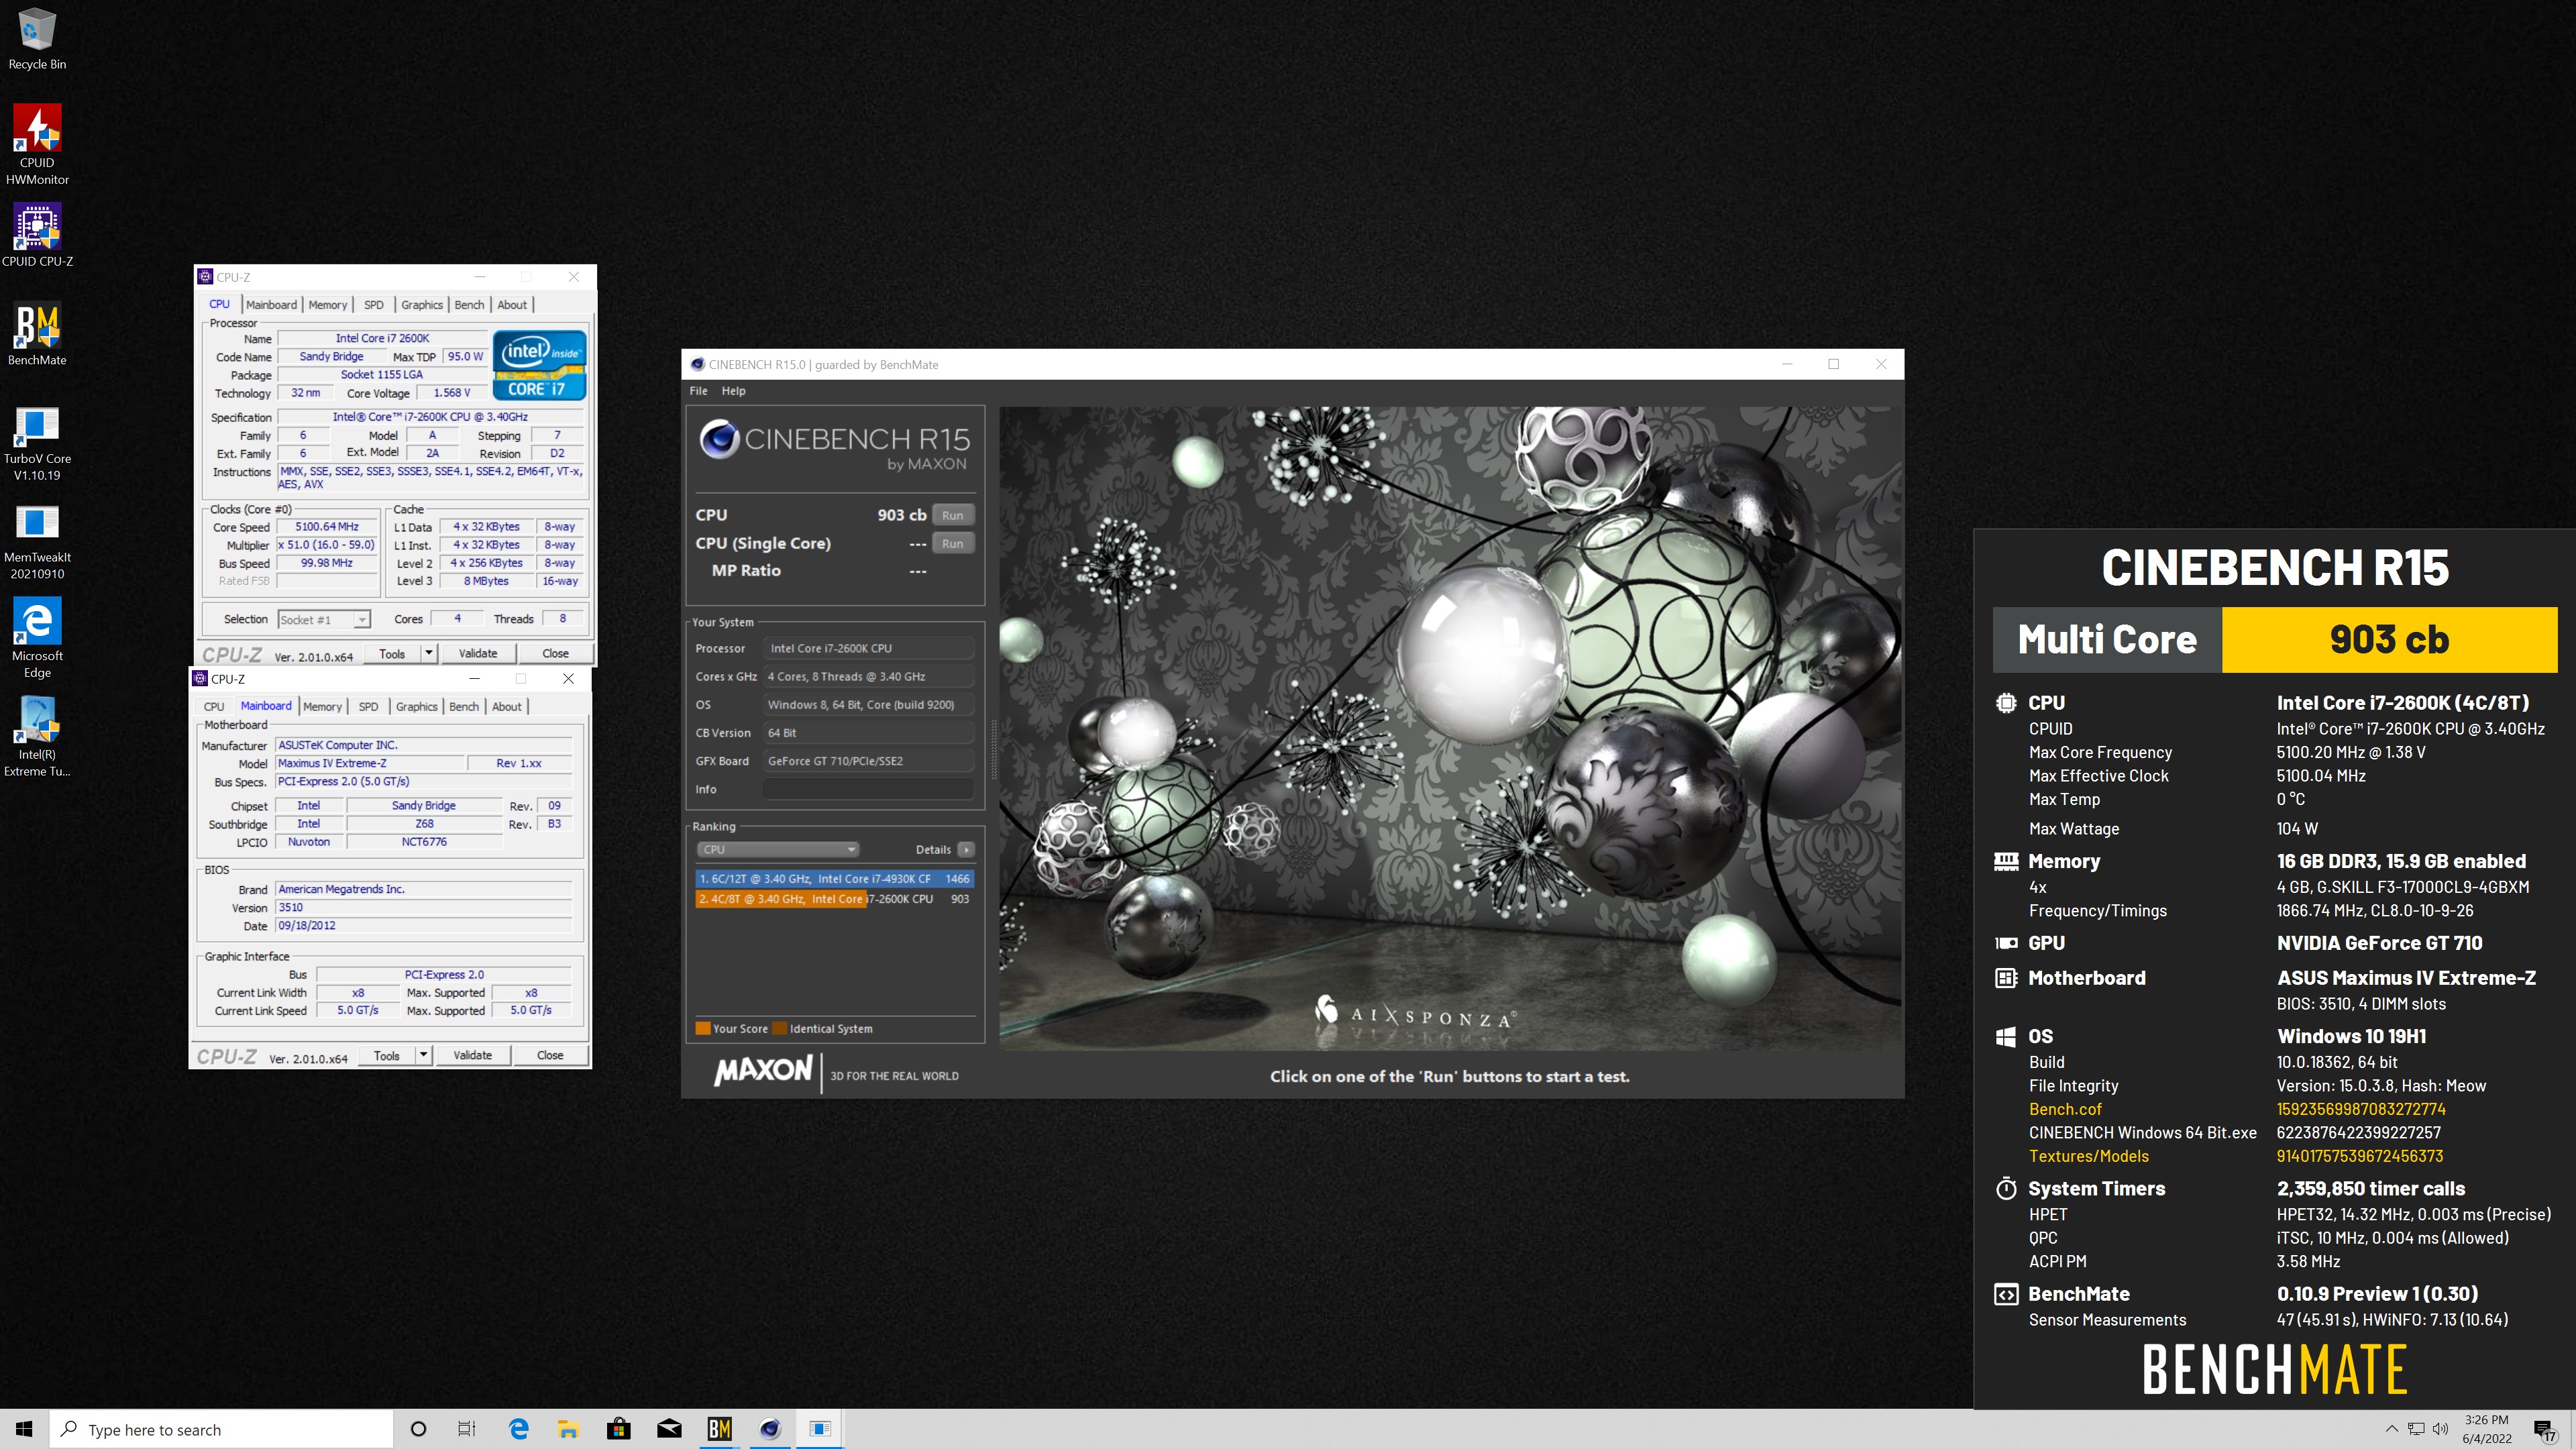This screenshot has width=2576, height=1449.
Task: Switch to Mainboard tab in top CPU-Z
Action: (271, 305)
